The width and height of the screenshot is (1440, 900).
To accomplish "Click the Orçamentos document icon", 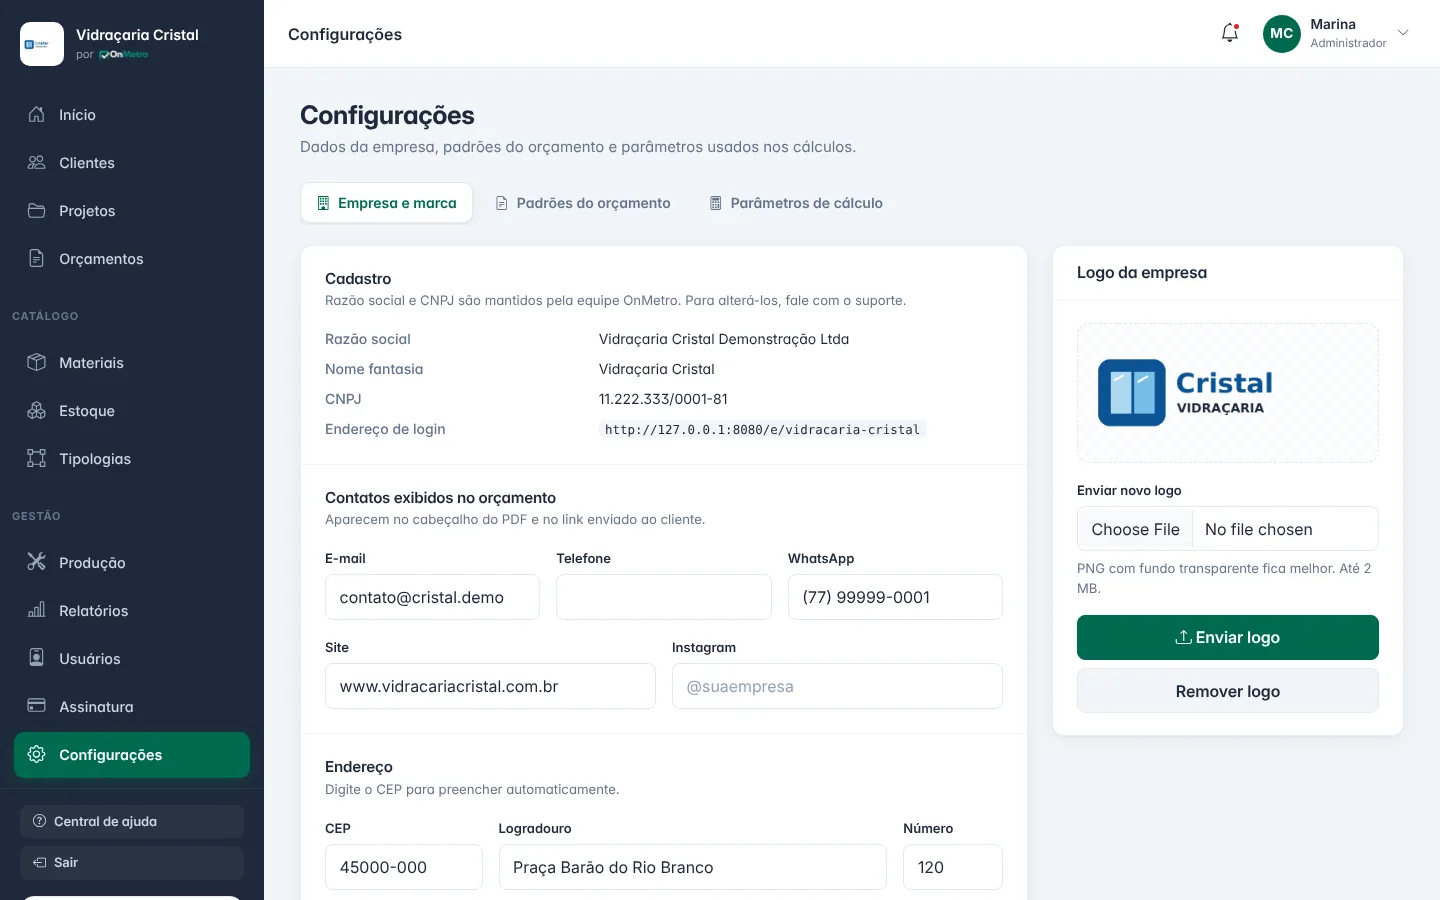I will point(37,258).
